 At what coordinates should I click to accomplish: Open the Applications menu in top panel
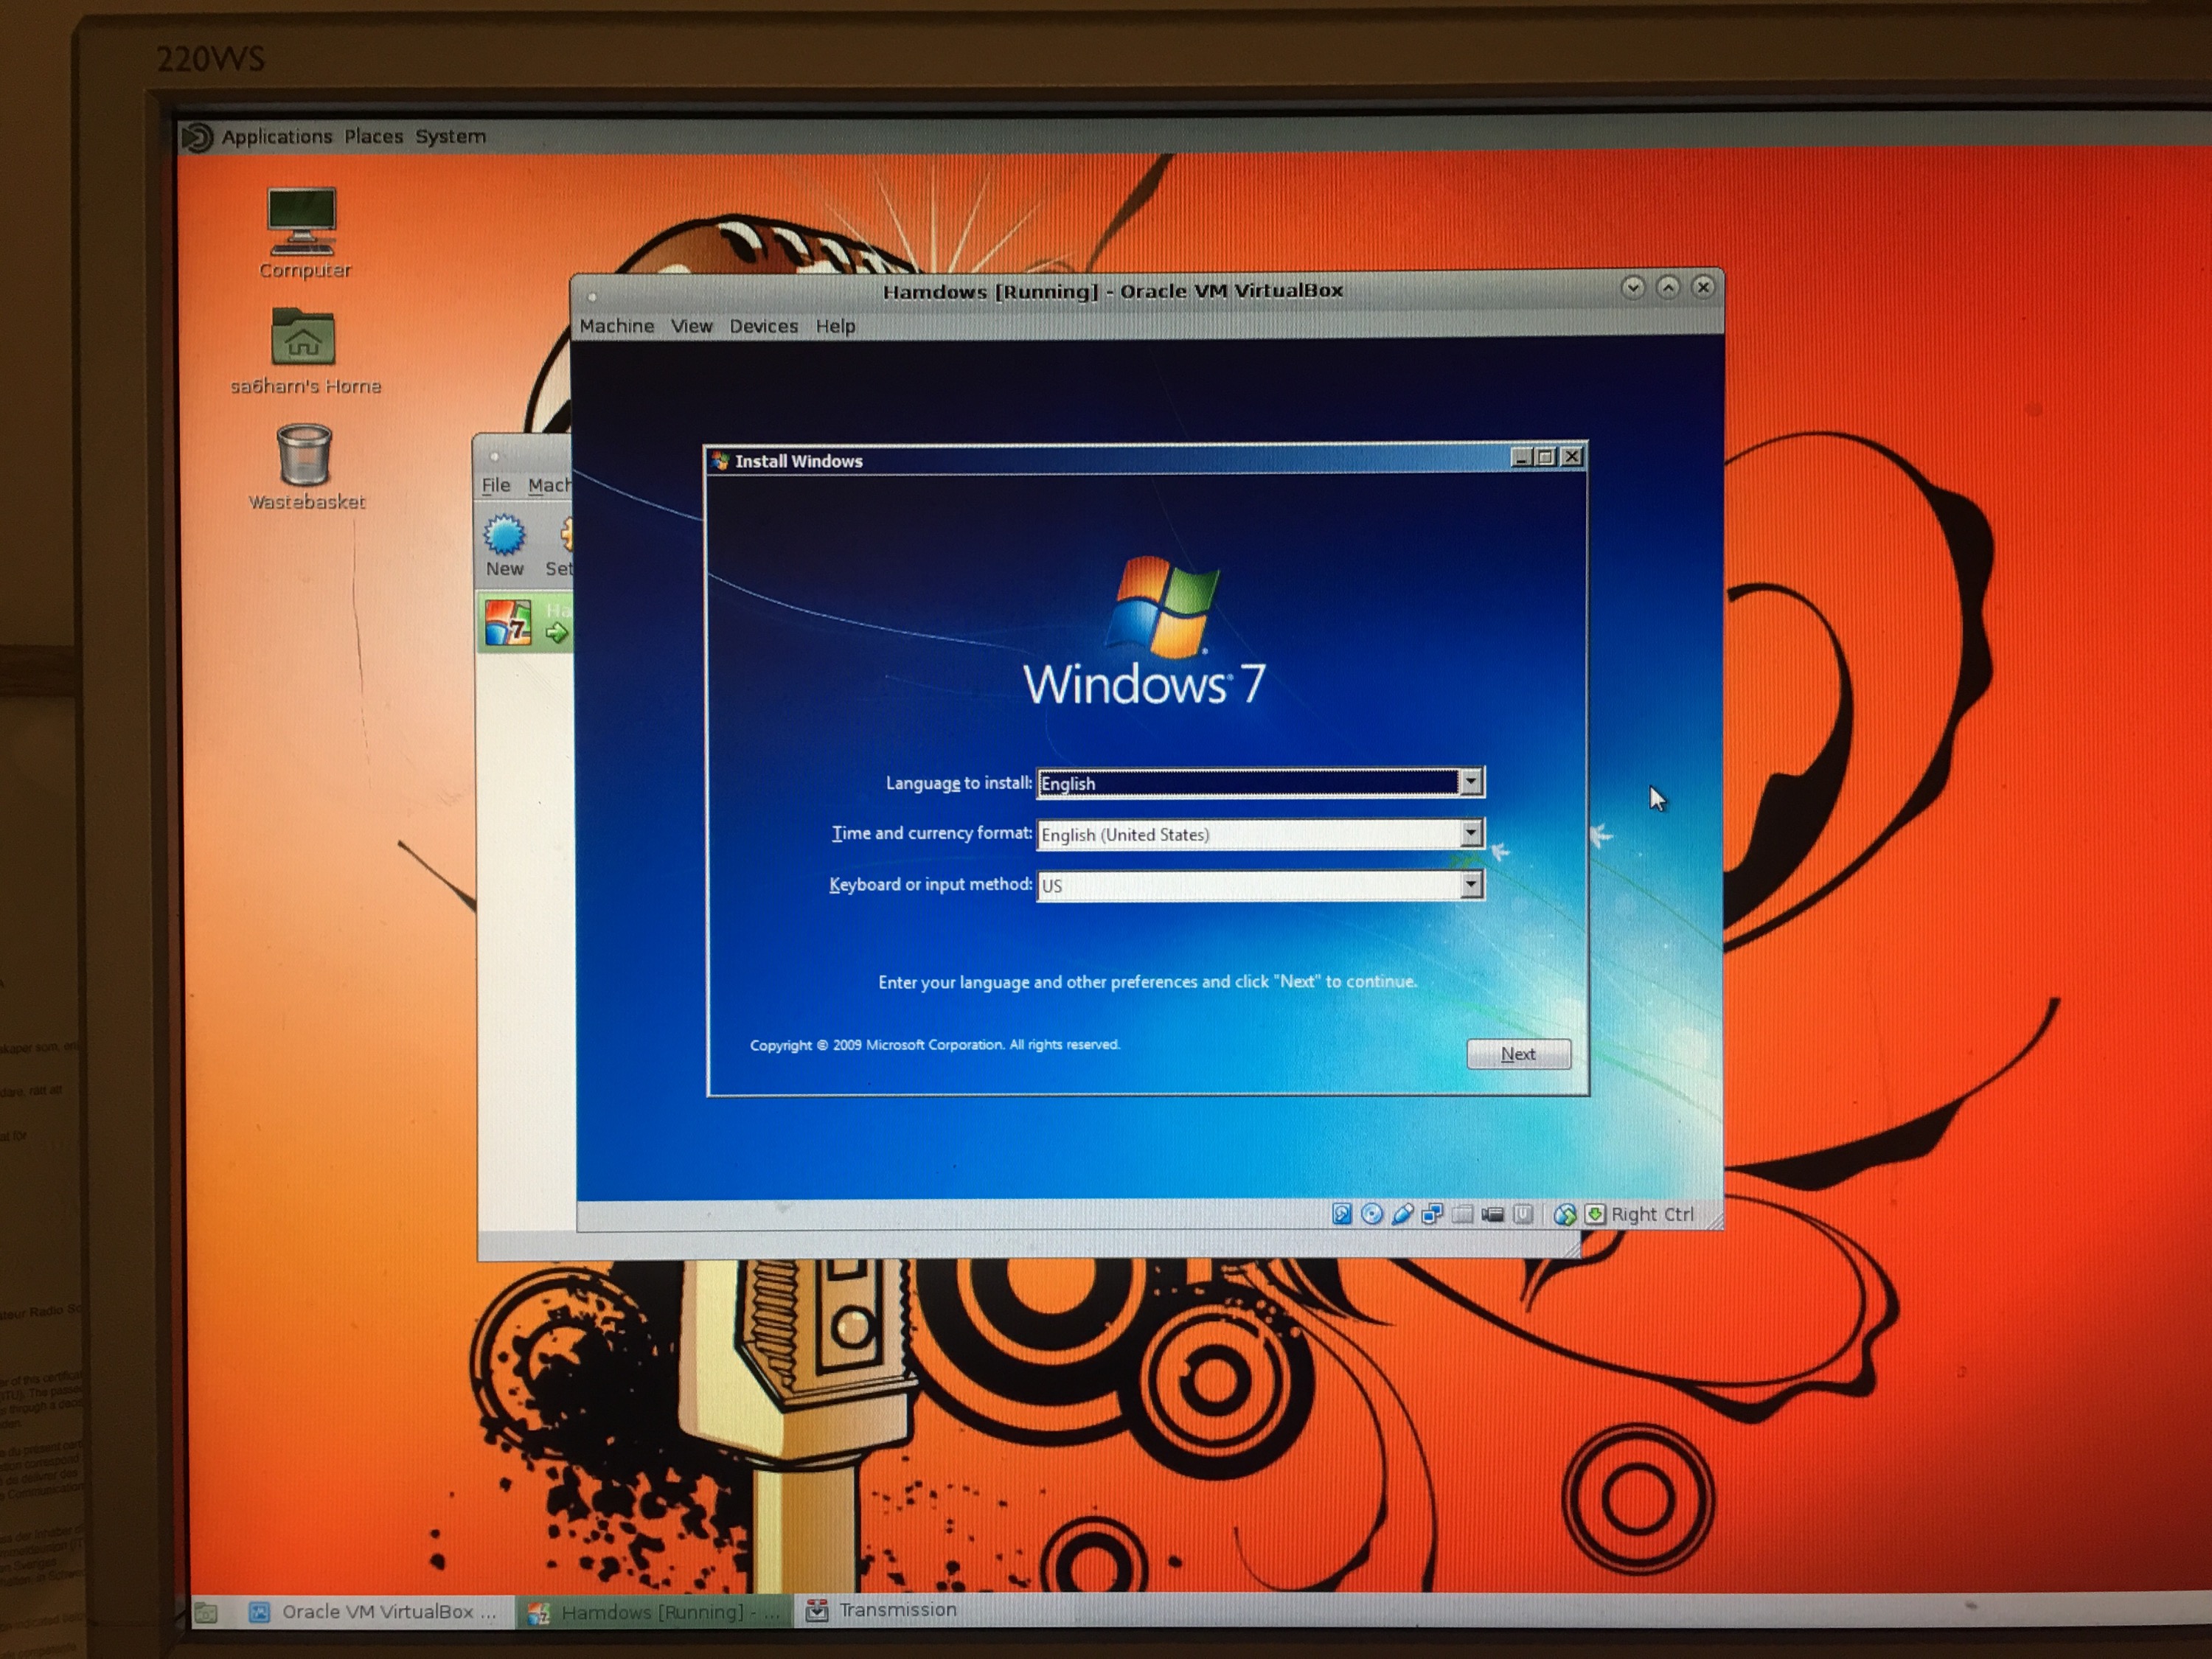coord(276,136)
